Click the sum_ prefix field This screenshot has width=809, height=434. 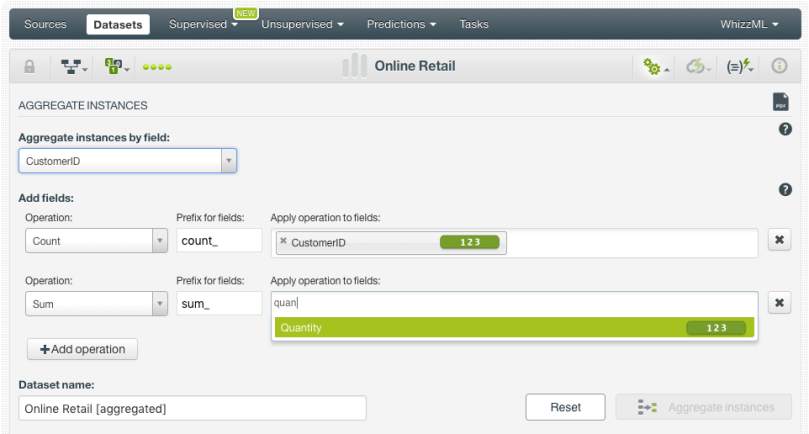[x=219, y=303]
